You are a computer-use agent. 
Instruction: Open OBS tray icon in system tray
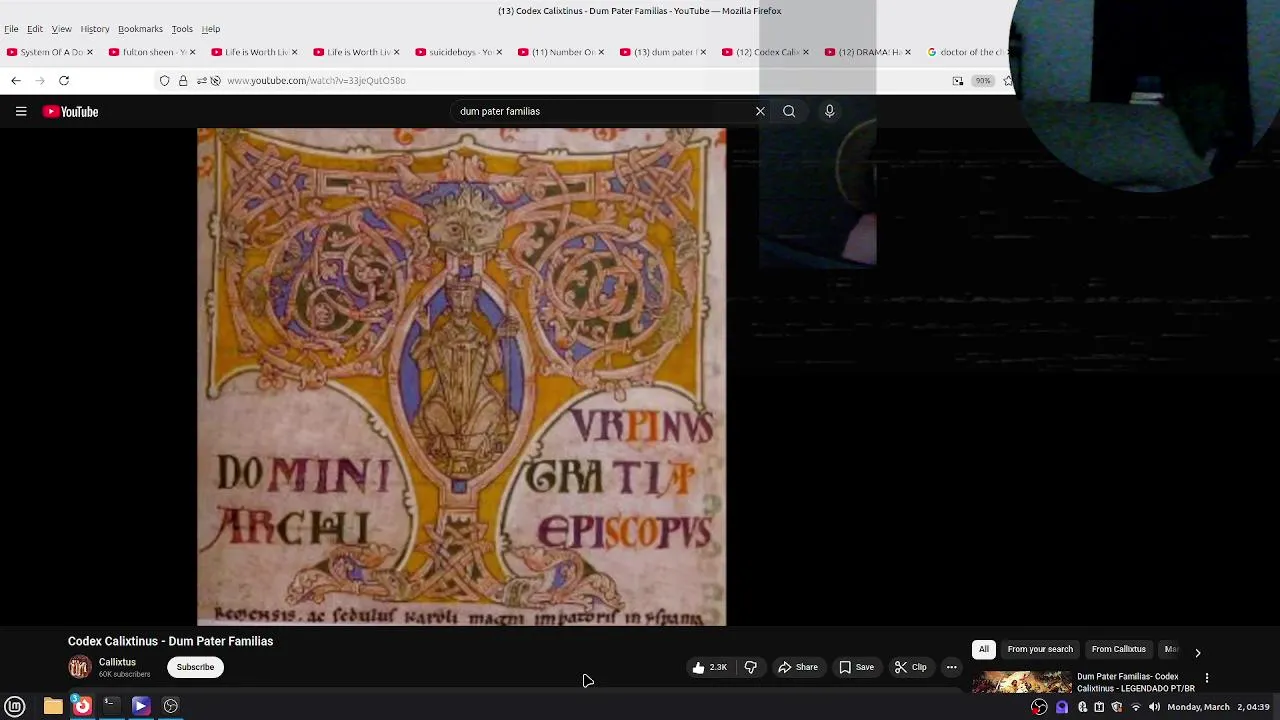1040,707
